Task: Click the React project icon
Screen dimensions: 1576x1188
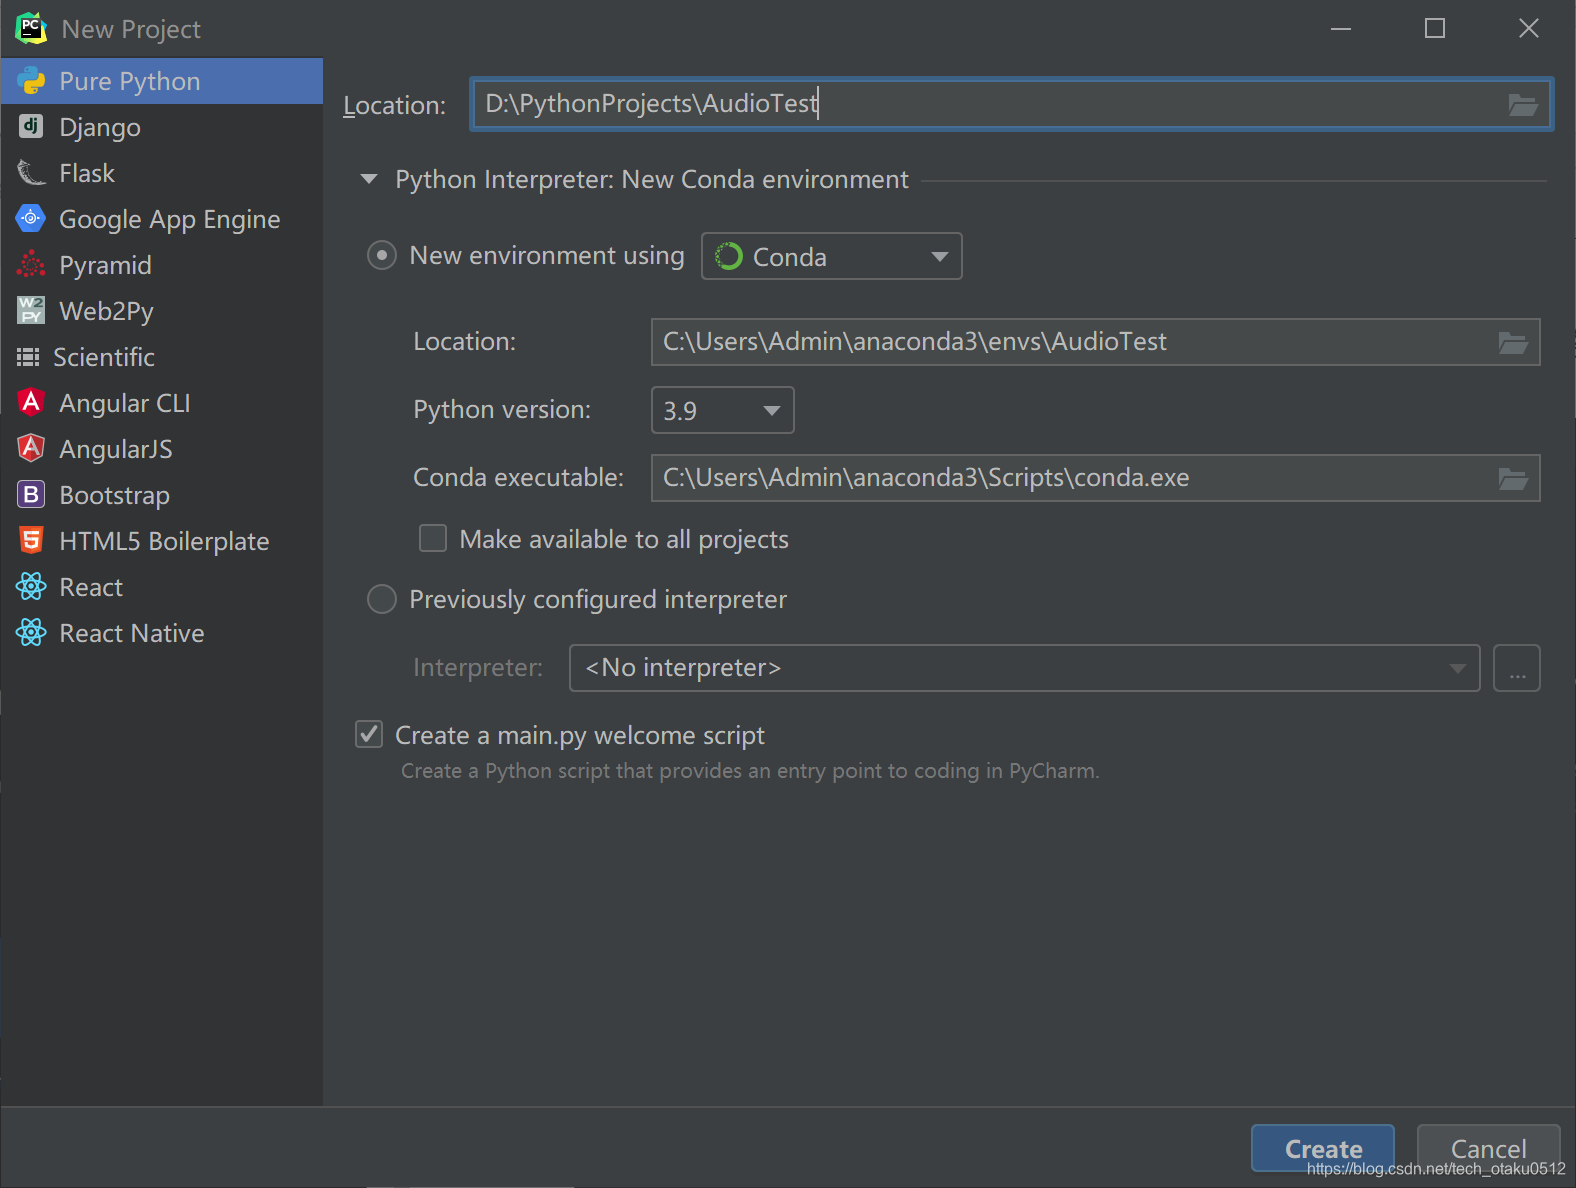Action: point(31,586)
